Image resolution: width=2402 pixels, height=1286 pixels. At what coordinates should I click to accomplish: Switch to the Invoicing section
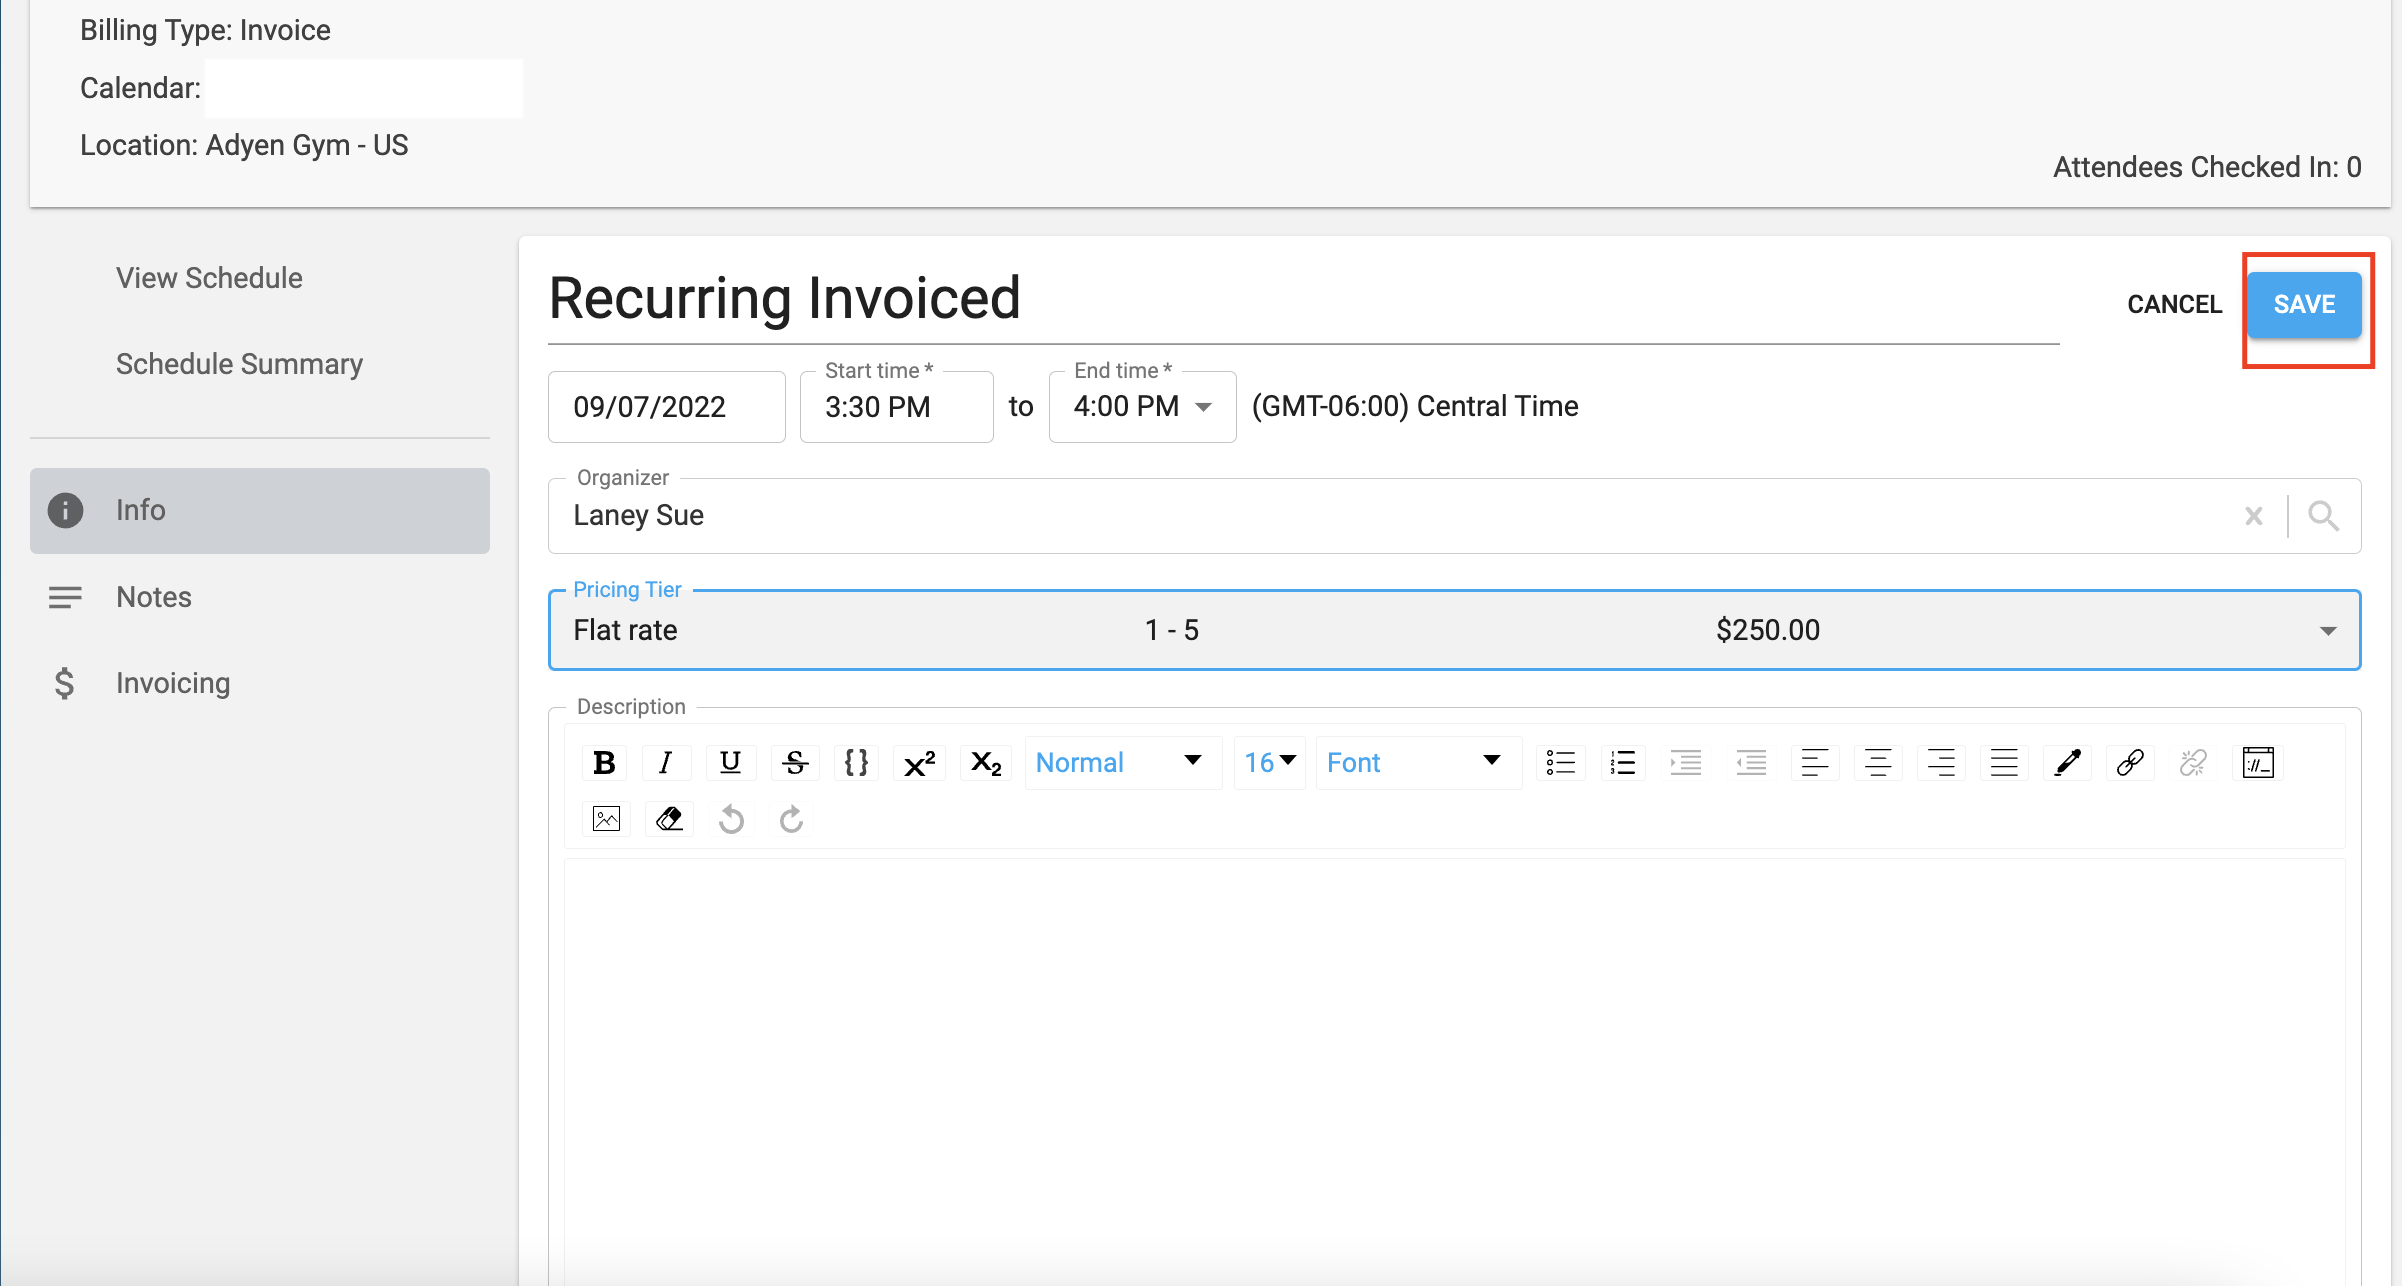[x=172, y=683]
